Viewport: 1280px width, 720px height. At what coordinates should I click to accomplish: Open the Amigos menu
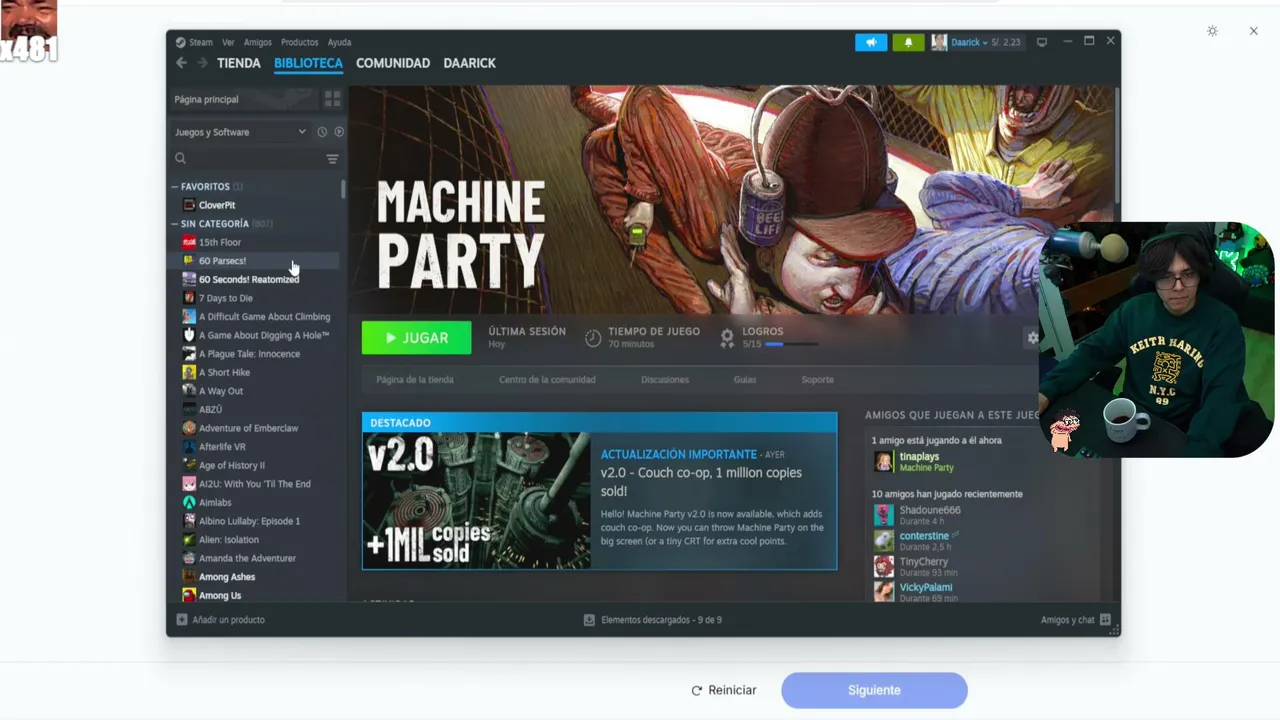click(x=258, y=42)
